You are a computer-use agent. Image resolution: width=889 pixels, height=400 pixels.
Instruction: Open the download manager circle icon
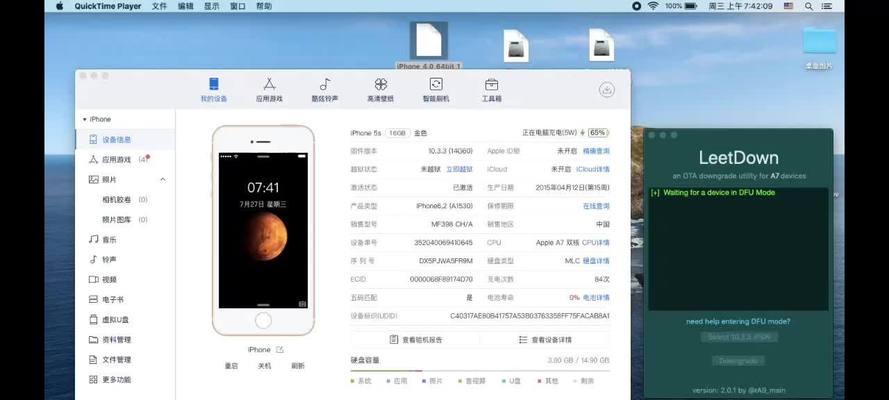607,90
